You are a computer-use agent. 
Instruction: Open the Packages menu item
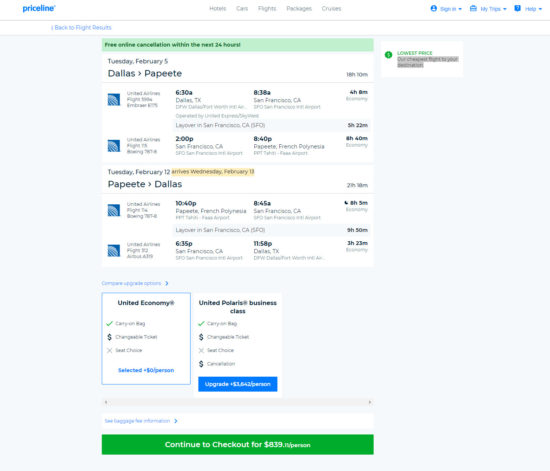(299, 8)
